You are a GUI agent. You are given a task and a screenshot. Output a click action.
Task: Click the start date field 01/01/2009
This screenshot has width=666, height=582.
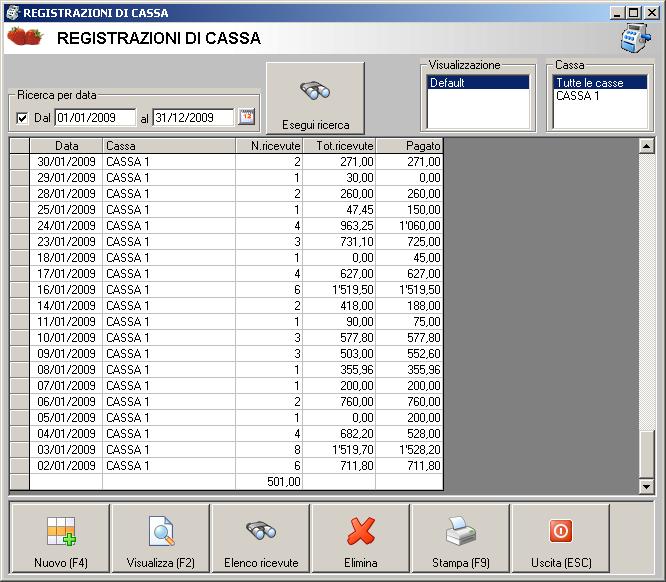point(96,118)
